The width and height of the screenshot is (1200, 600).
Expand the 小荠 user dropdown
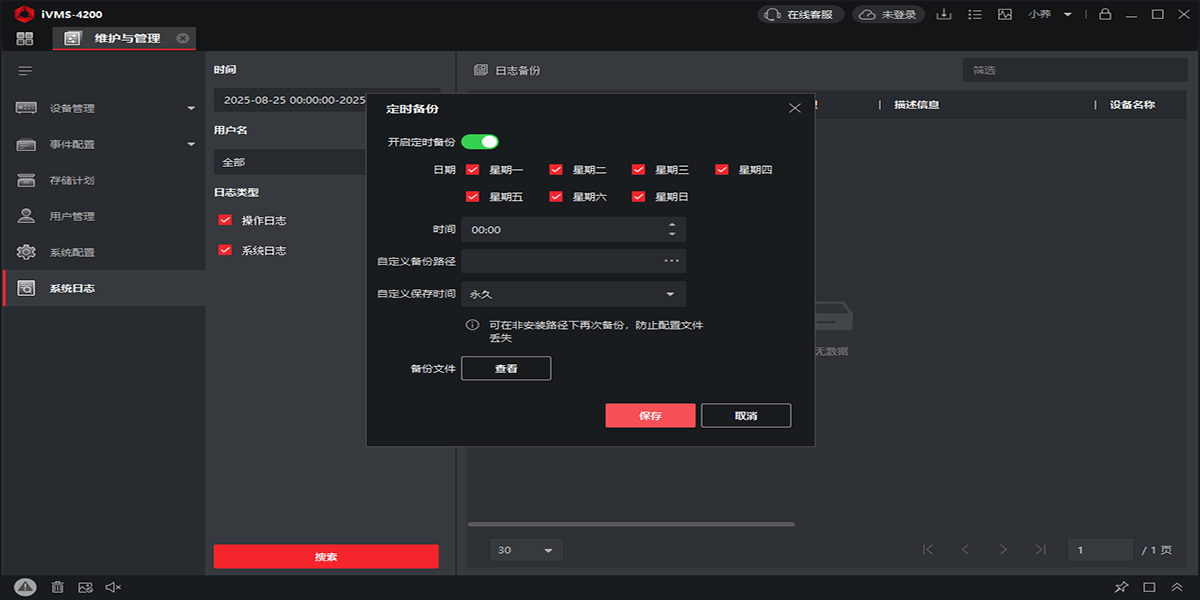pos(1050,15)
